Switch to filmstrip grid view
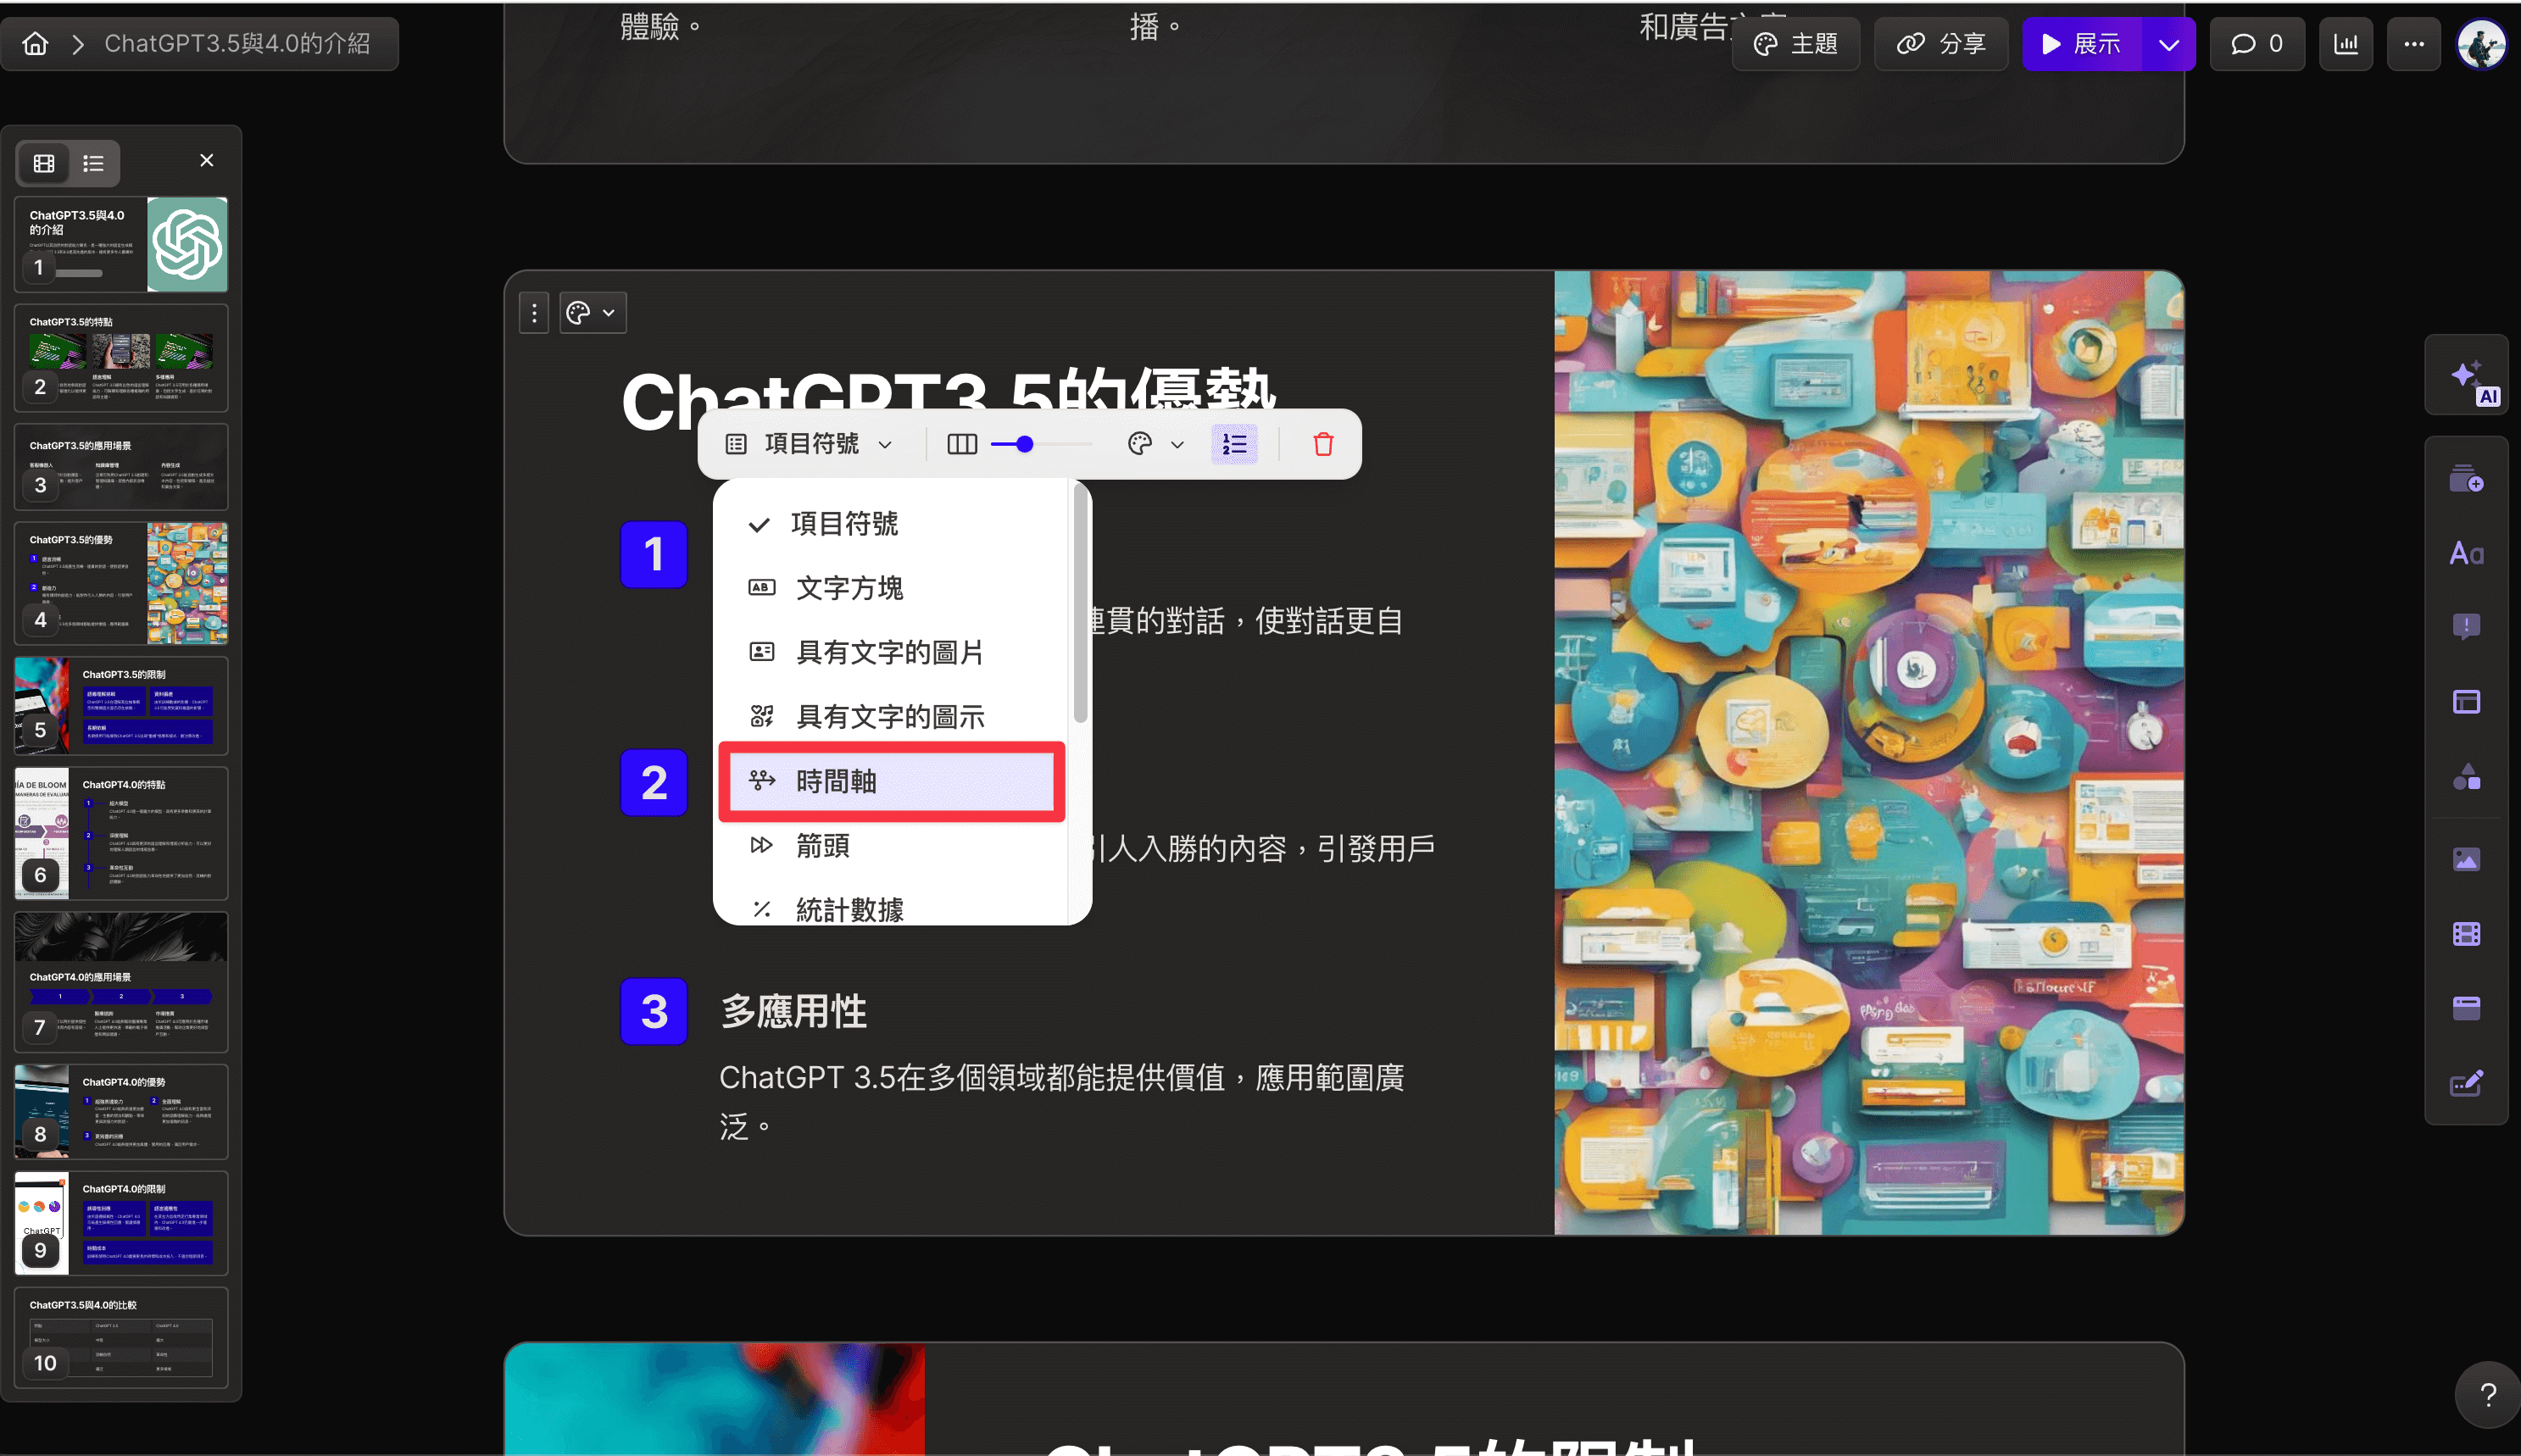The width and height of the screenshot is (2521, 1456). [x=44, y=163]
